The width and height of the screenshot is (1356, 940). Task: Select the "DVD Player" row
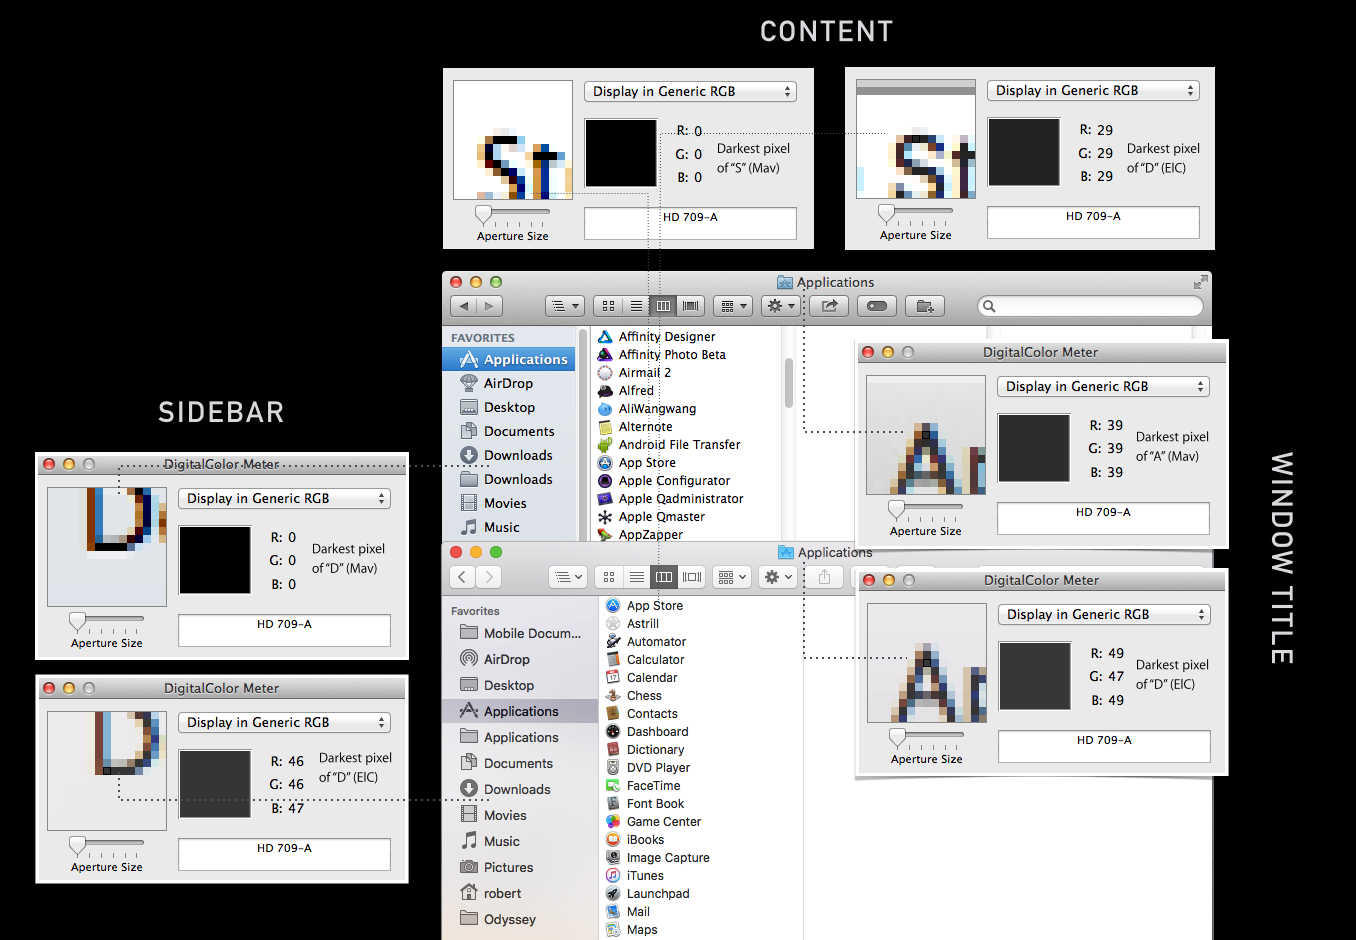tap(702, 768)
